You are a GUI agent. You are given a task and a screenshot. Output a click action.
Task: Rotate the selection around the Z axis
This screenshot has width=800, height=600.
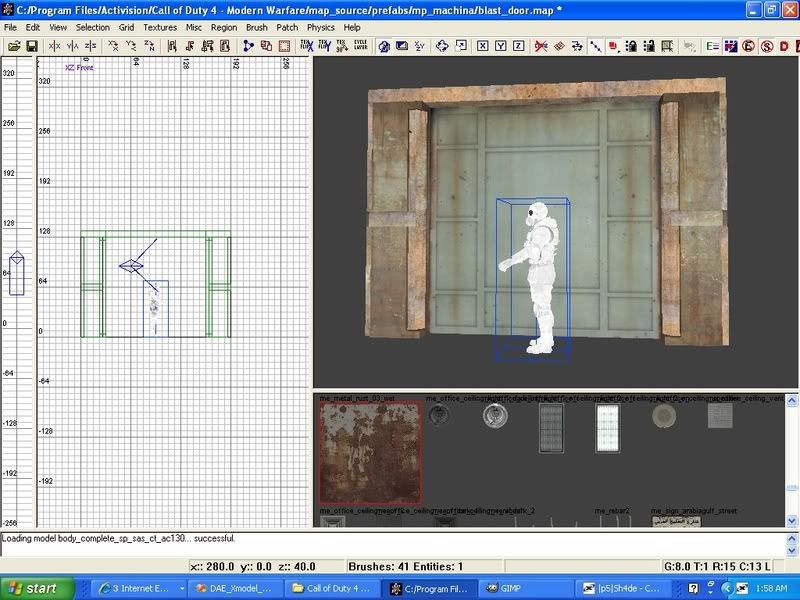(x=149, y=46)
